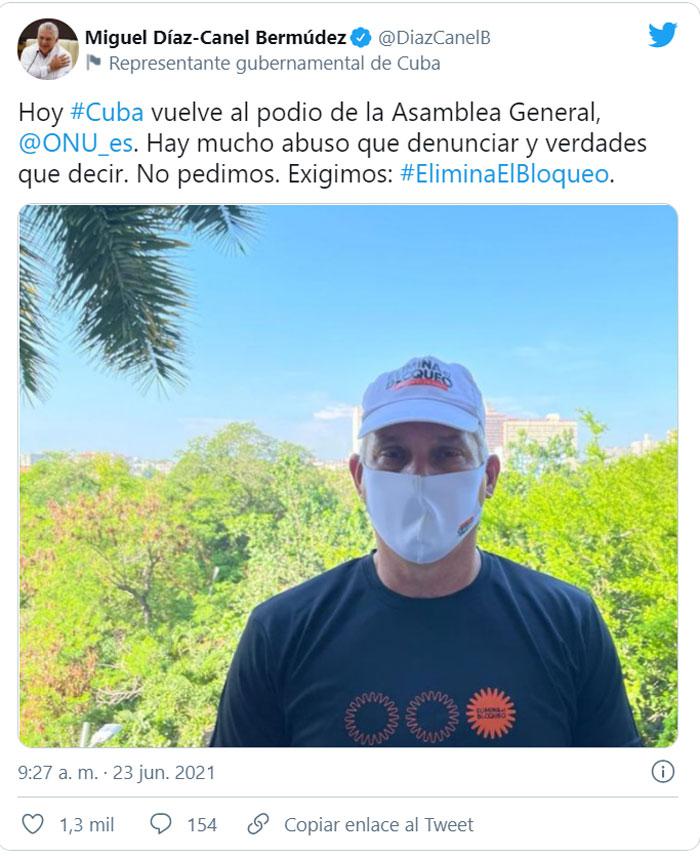700x858 pixels.
Task: Open Miguel Díaz-Canel's profile avatar
Action: tap(48, 49)
